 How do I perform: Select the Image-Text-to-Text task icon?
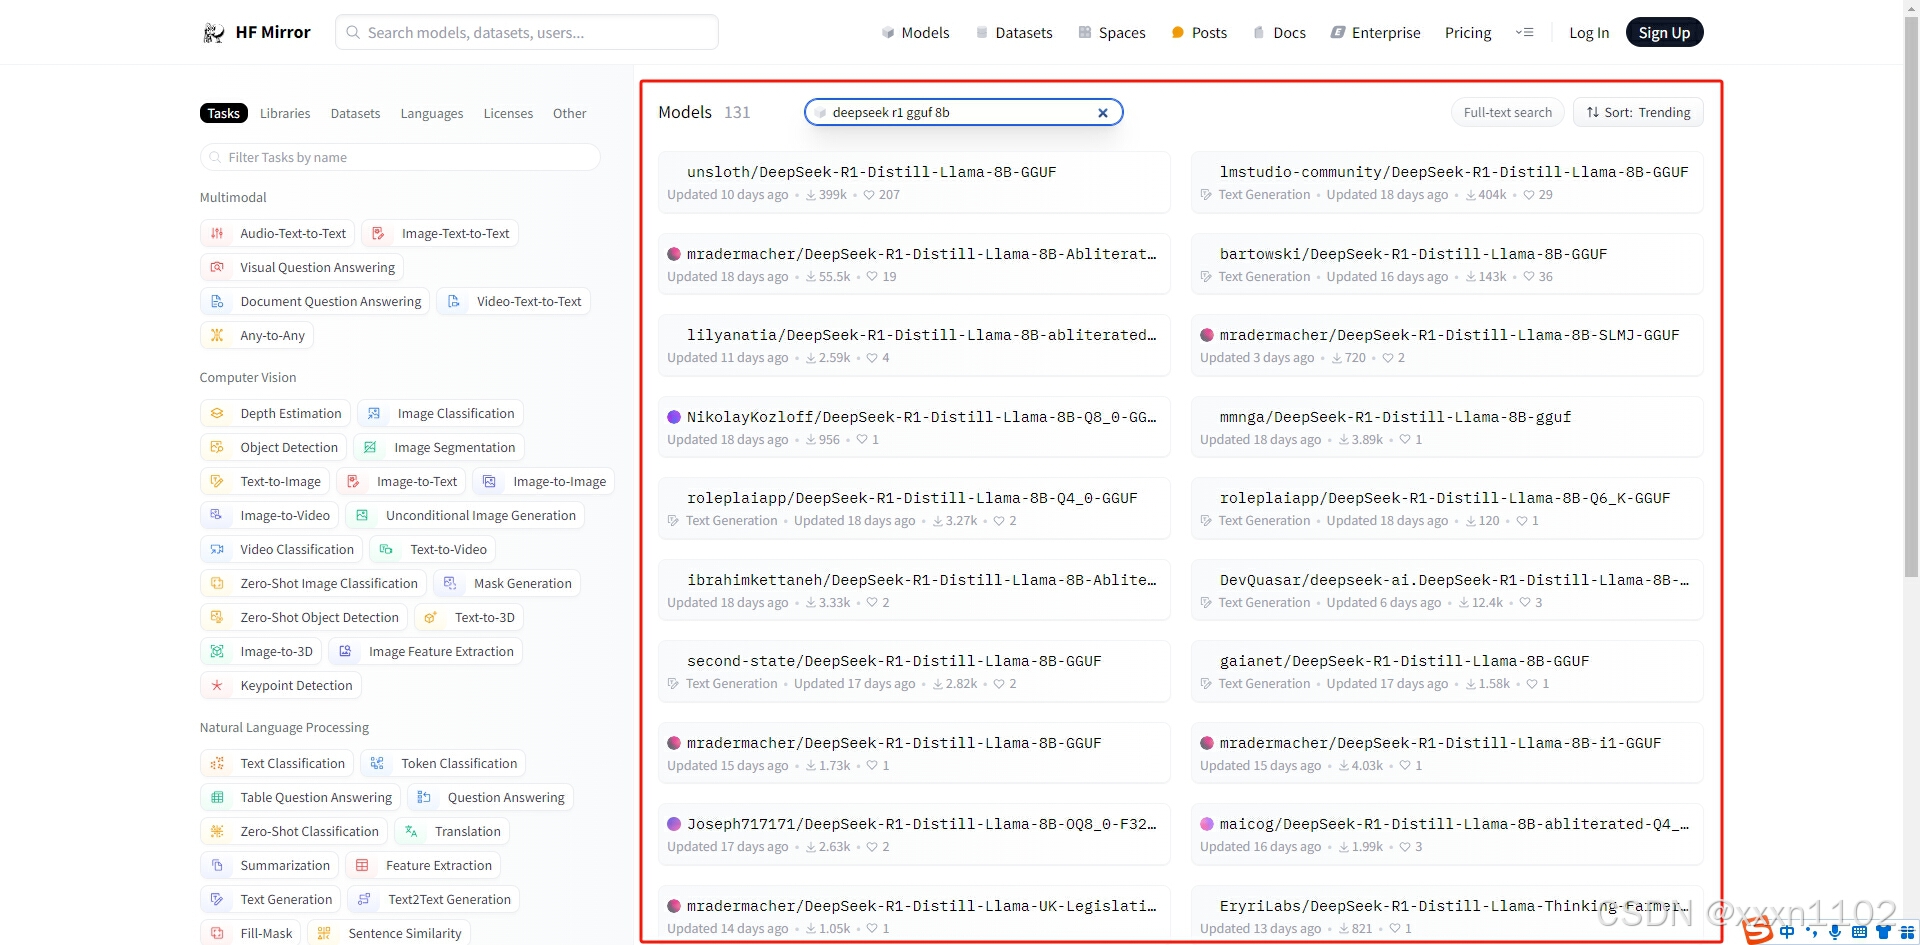pyautogui.click(x=378, y=234)
